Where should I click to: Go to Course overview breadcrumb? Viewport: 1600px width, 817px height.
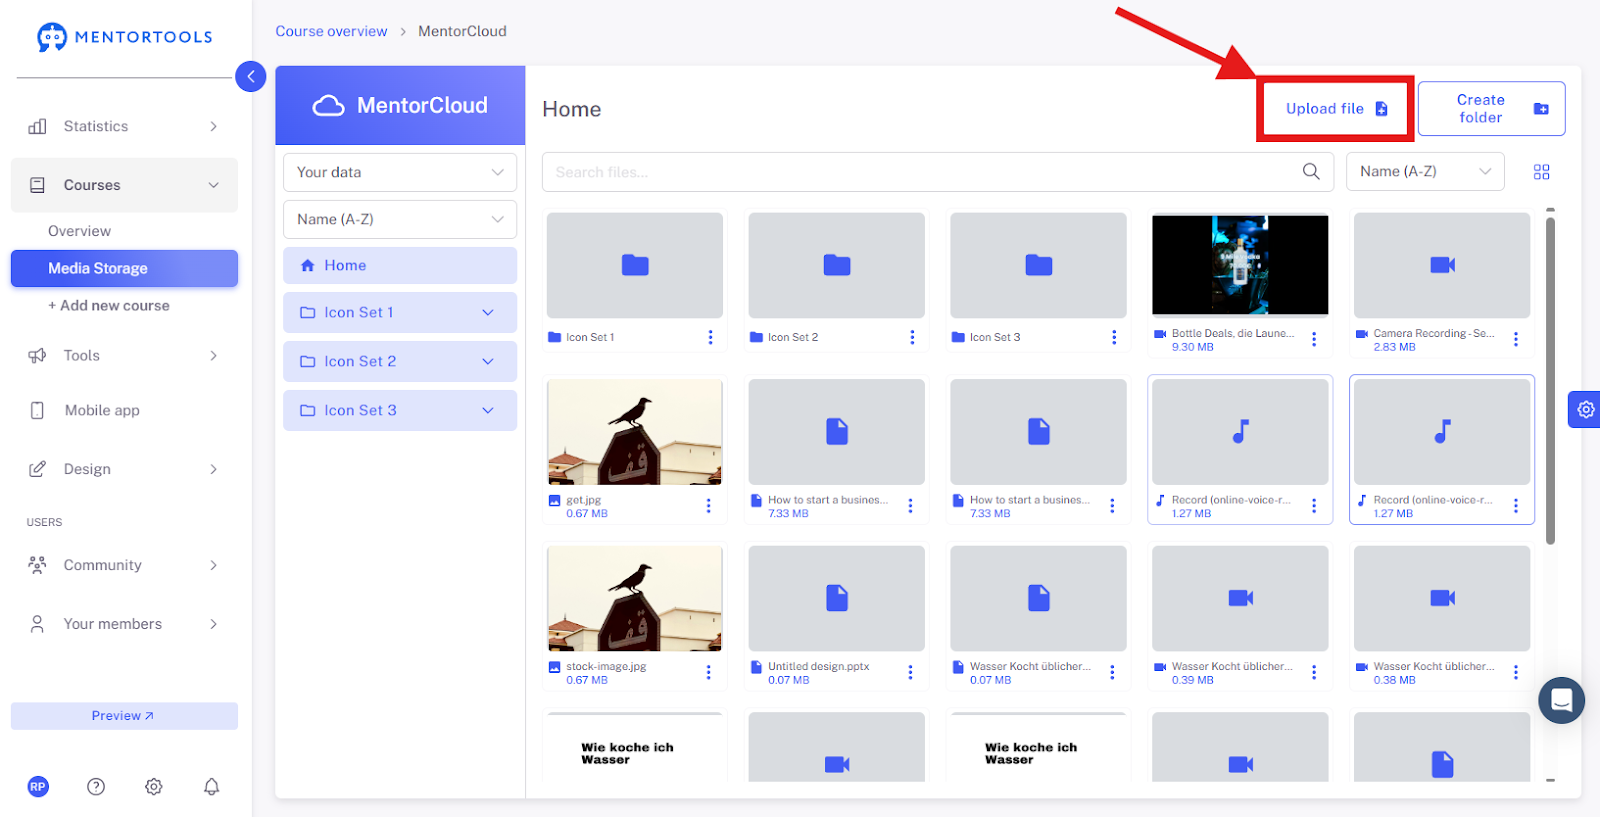(331, 31)
